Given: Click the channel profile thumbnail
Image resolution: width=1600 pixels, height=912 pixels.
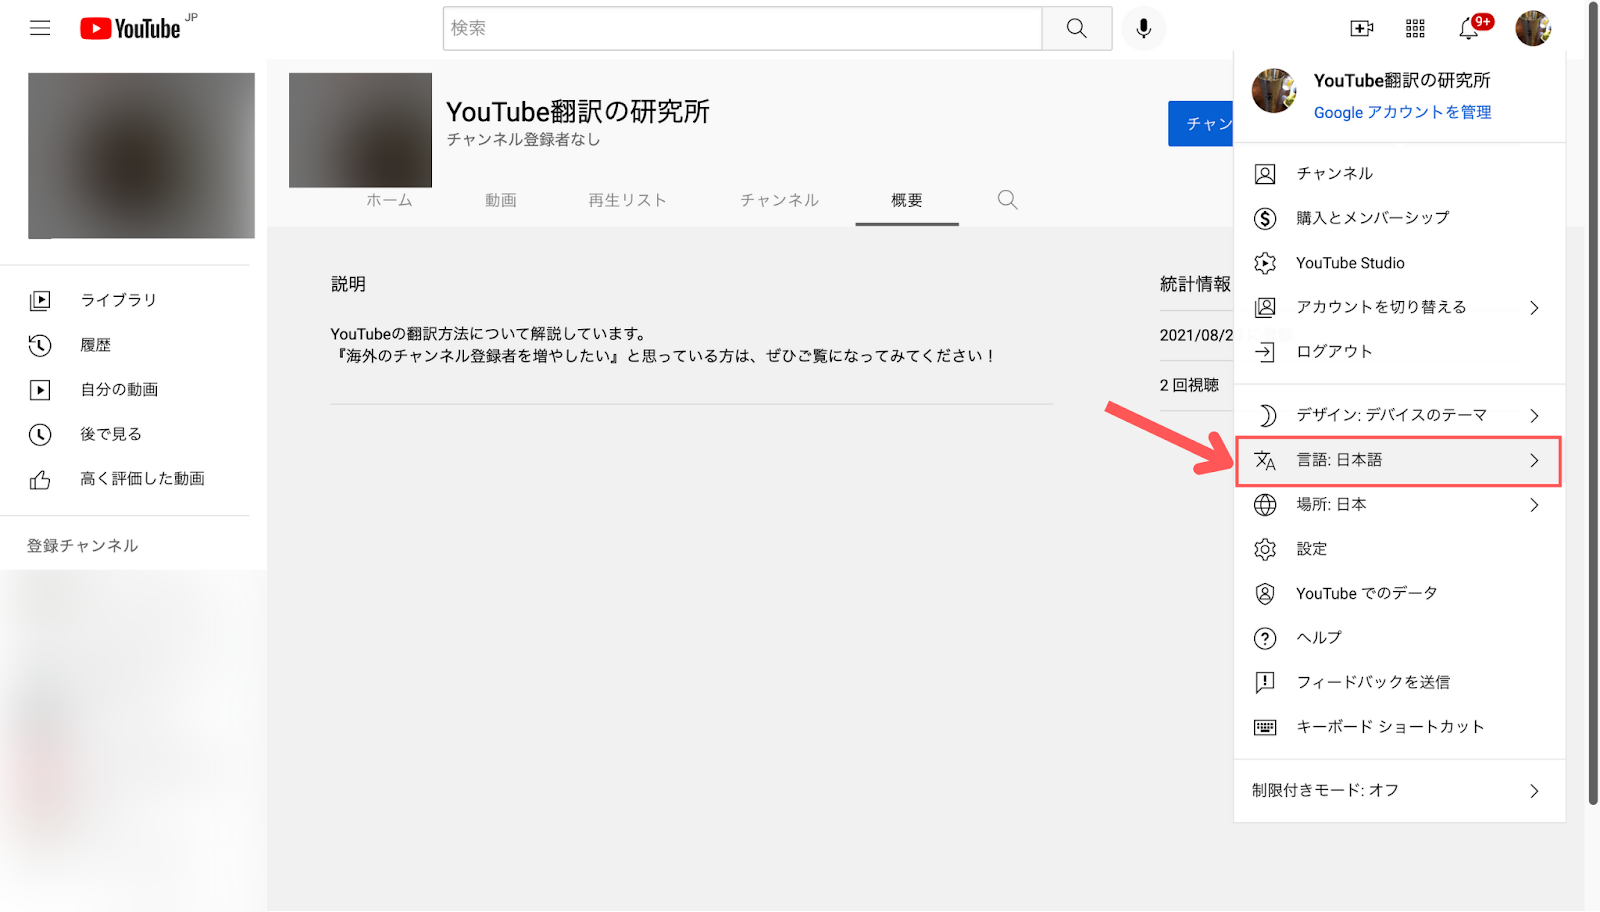Looking at the screenshot, I should tap(360, 130).
